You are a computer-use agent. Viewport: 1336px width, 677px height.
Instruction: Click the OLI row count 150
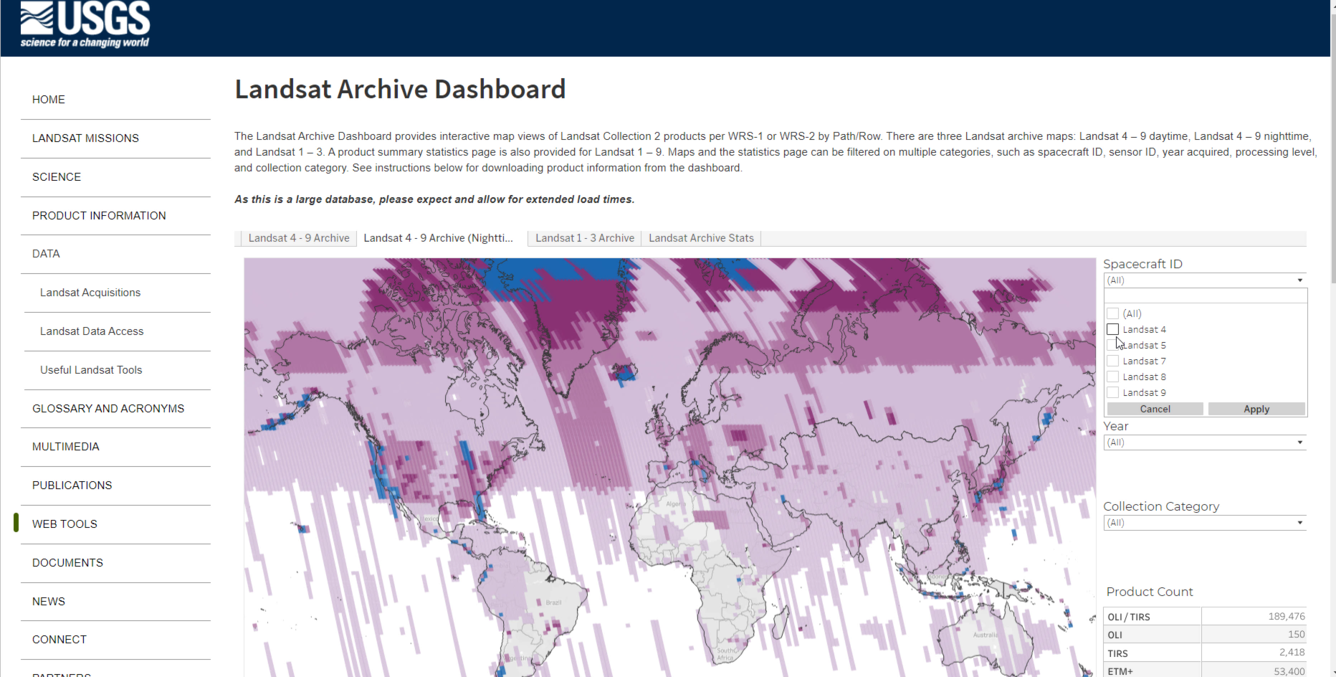tap(1296, 635)
